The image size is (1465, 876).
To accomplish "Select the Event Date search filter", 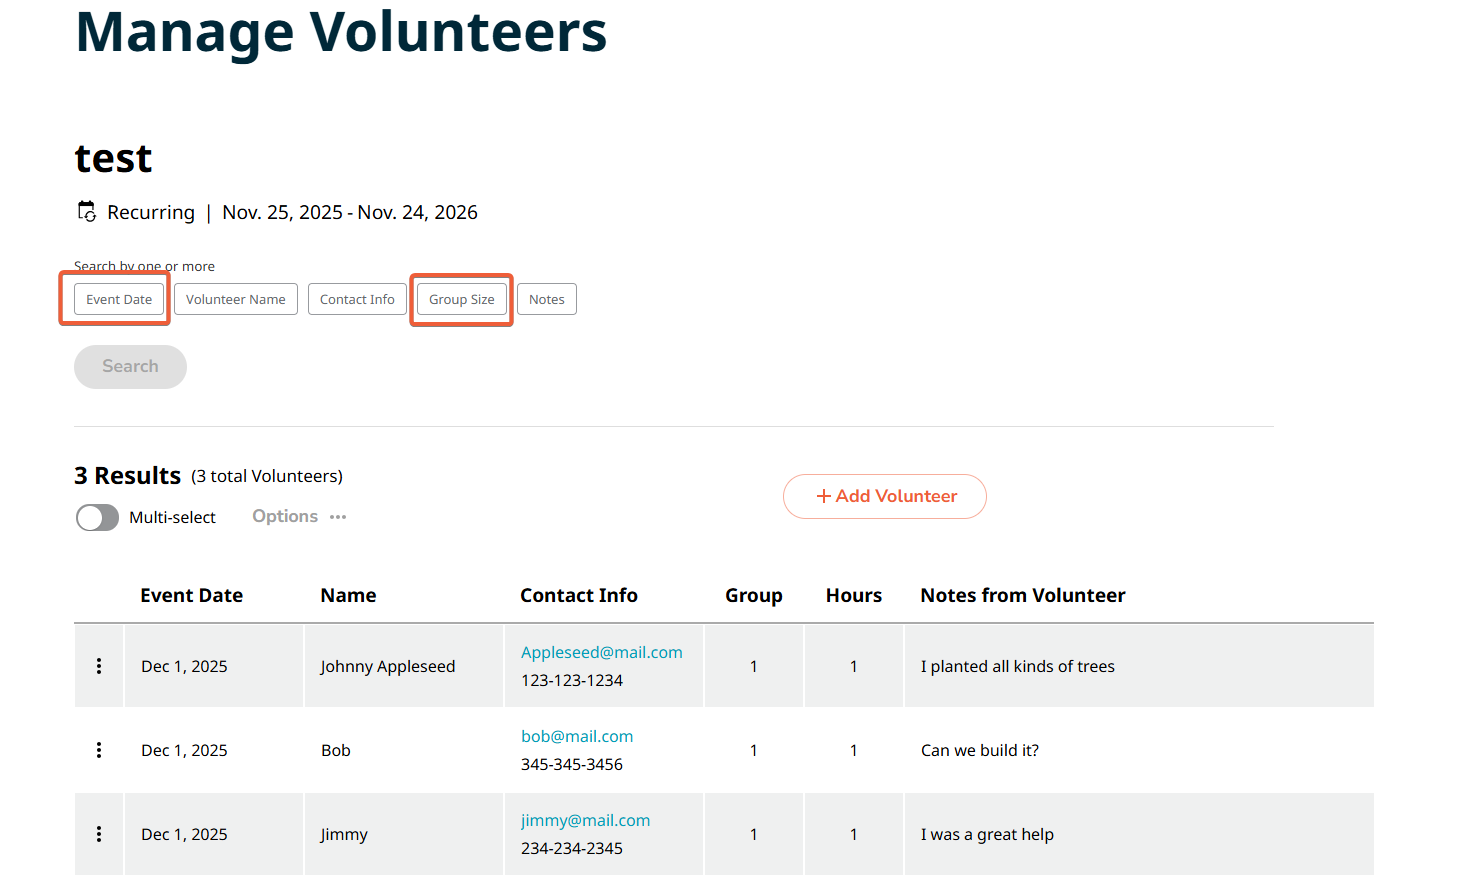I will click(x=119, y=299).
